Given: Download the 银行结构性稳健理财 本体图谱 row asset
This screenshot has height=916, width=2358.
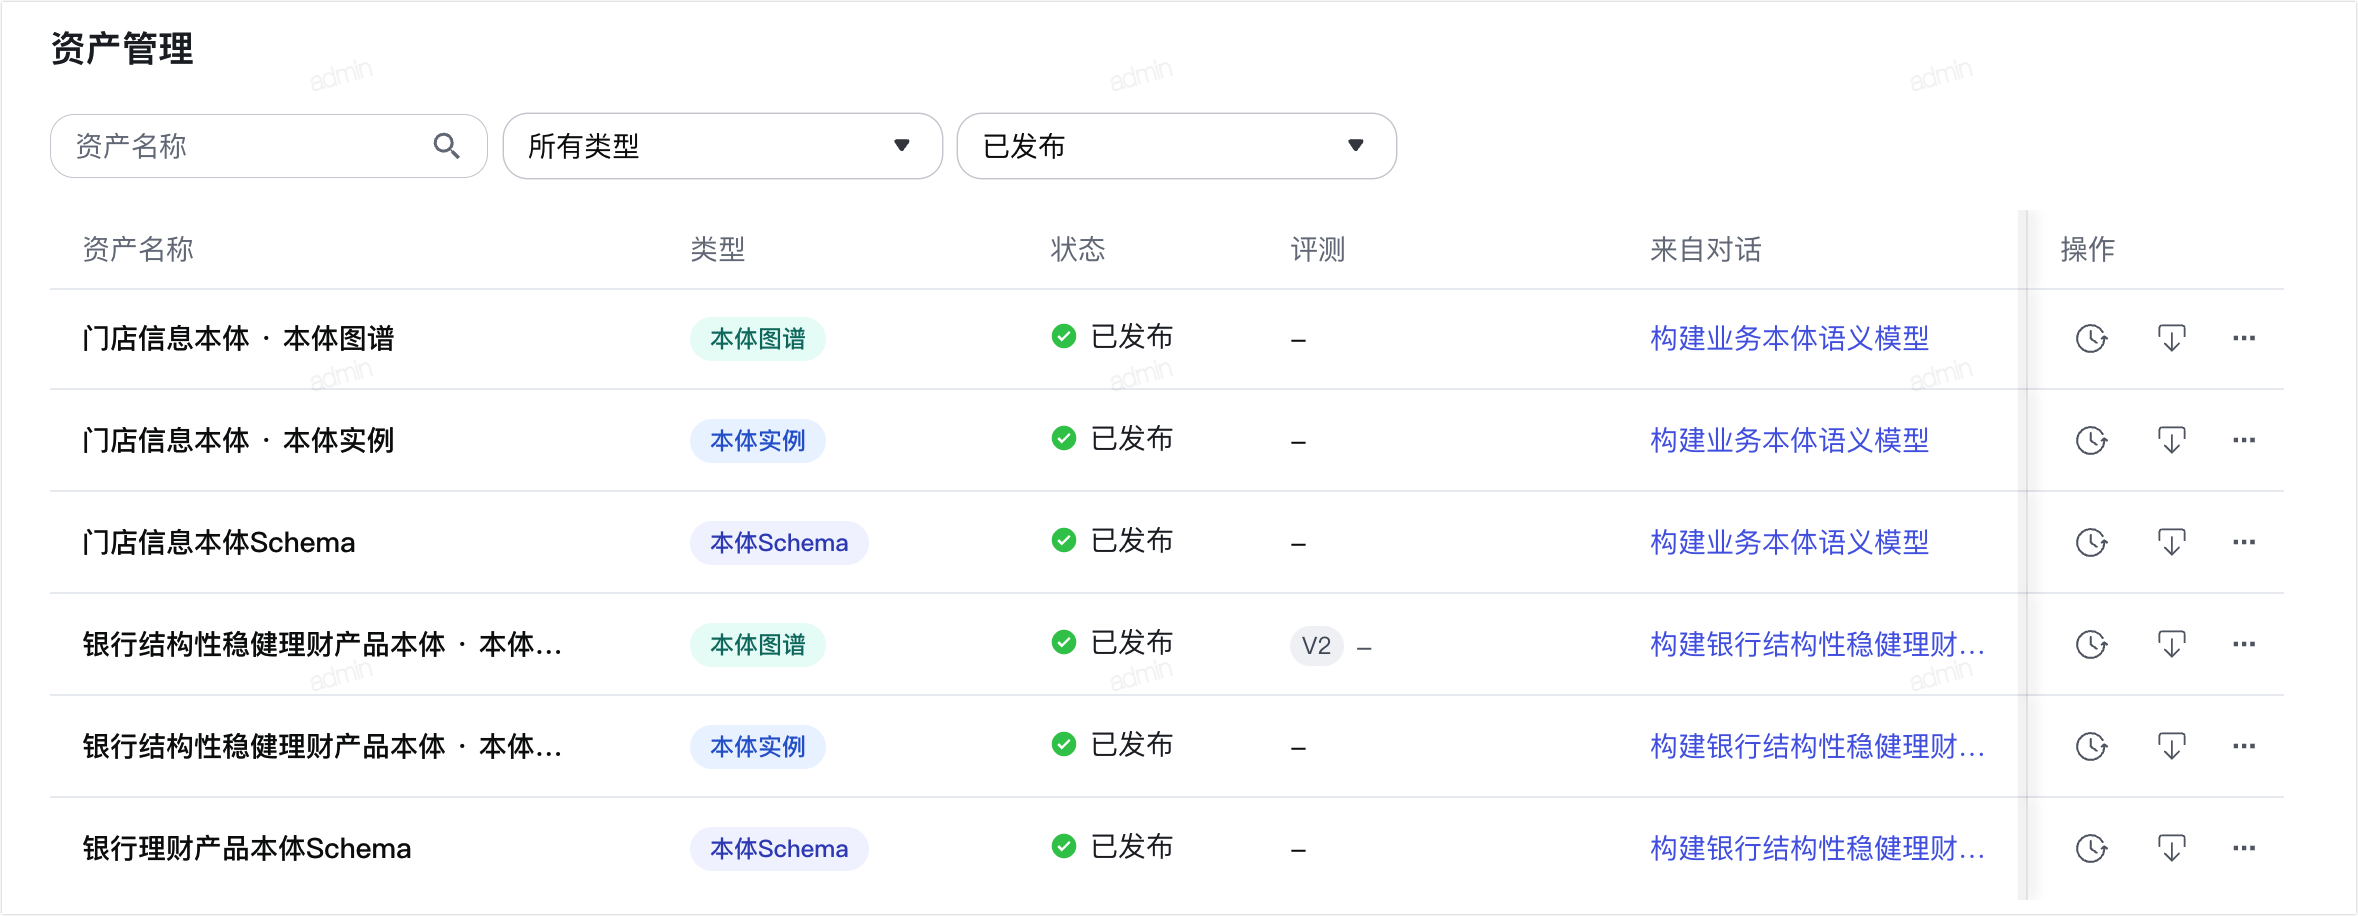Looking at the screenshot, I should 2171,645.
